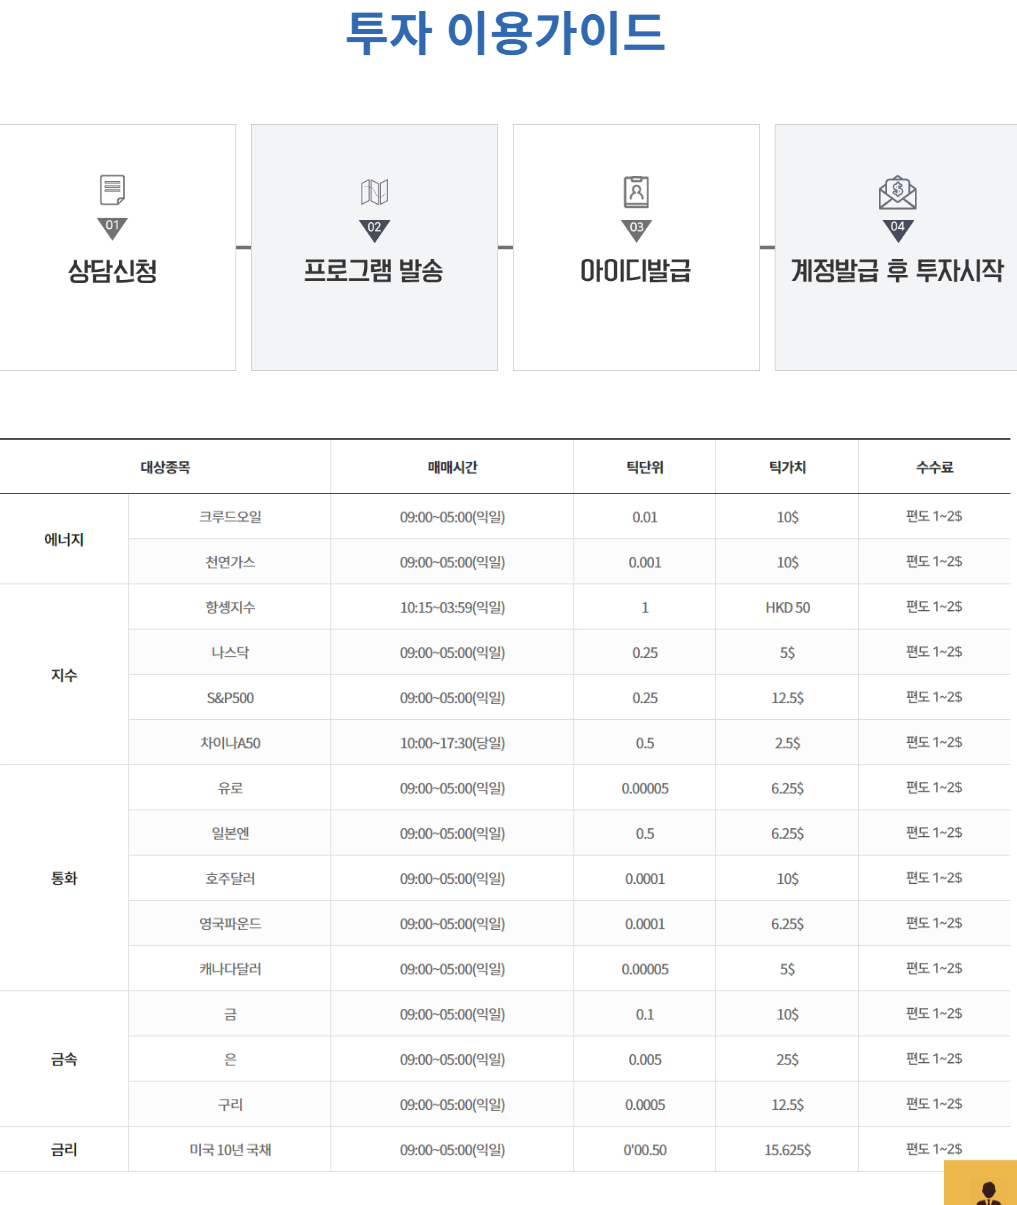
Task: Click the 0.005 tick unit for 은
Action: pyautogui.click(x=645, y=1059)
